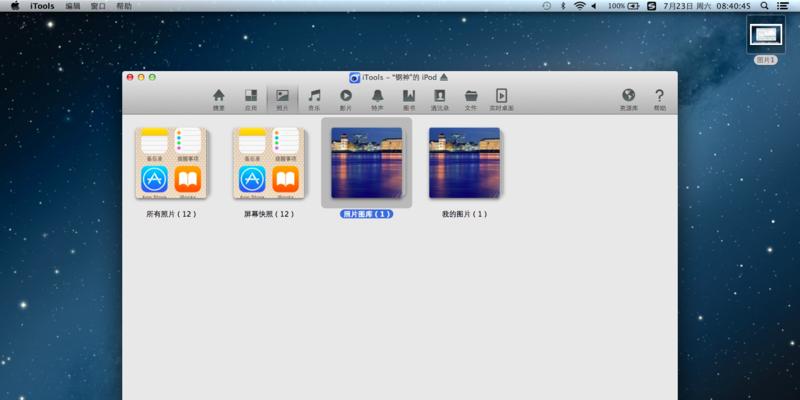This screenshot has width=800, height=400.
Task: Click the Help (帮助) question mark icon
Action: pyautogui.click(x=659, y=97)
